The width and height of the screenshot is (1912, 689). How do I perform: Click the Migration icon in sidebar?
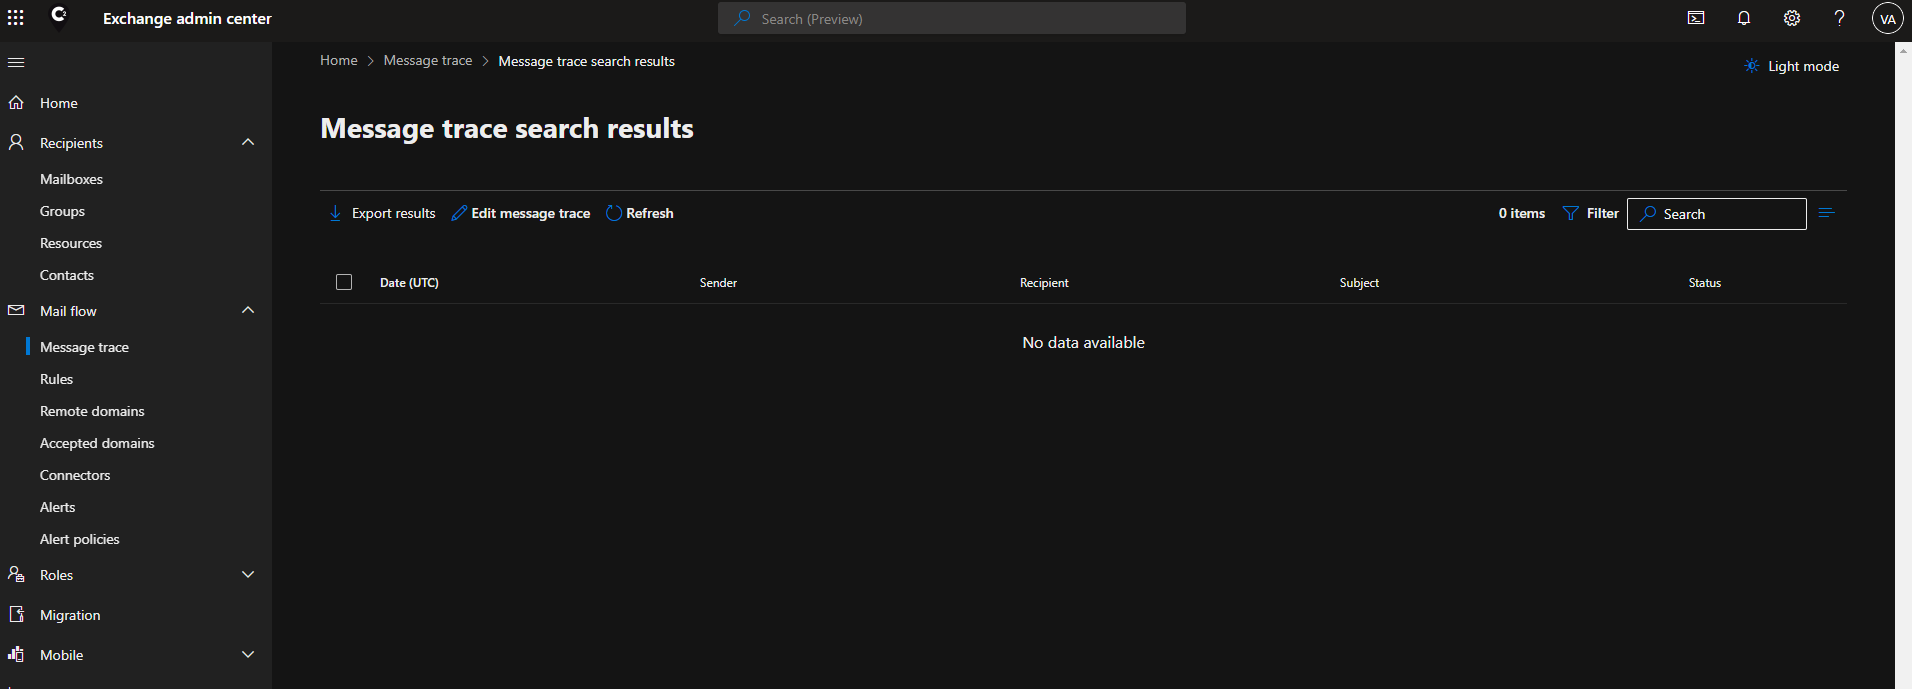[x=16, y=615]
